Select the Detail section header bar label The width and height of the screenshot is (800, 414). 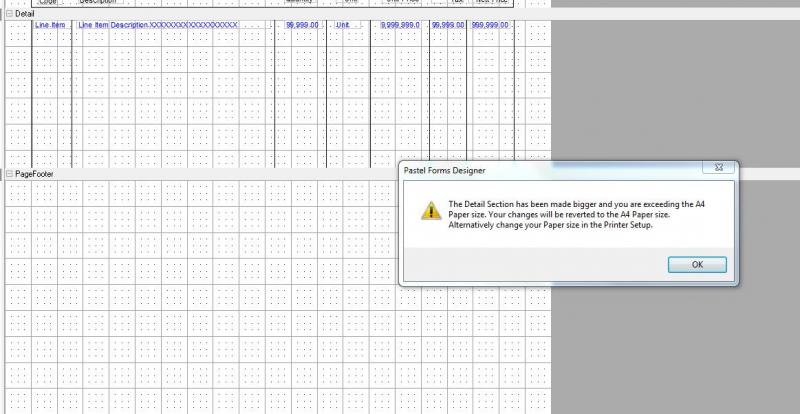pyautogui.click(x=25, y=13)
